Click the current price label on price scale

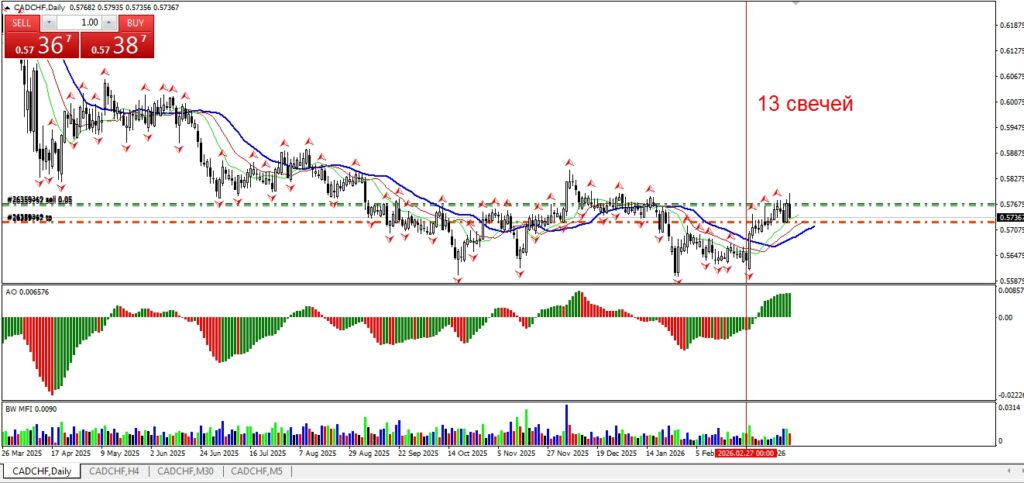[1010, 218]
